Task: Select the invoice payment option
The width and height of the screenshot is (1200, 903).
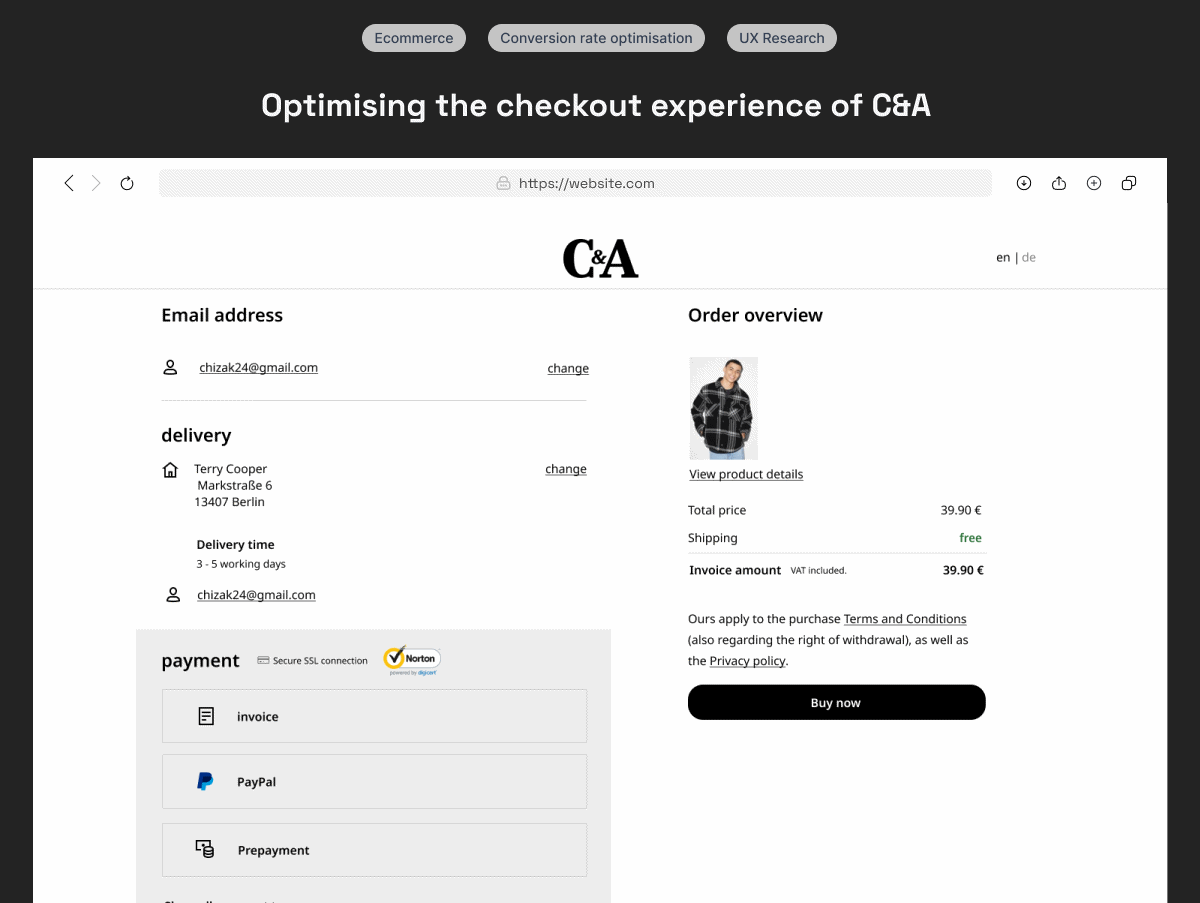Action: (374, 716)
